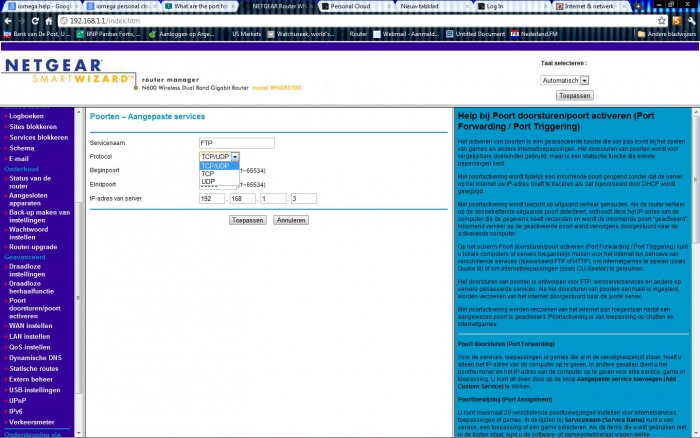This screenshot has height=438, width=700.
Task: Click the address bar URL
Action: (x=104, y=21)
